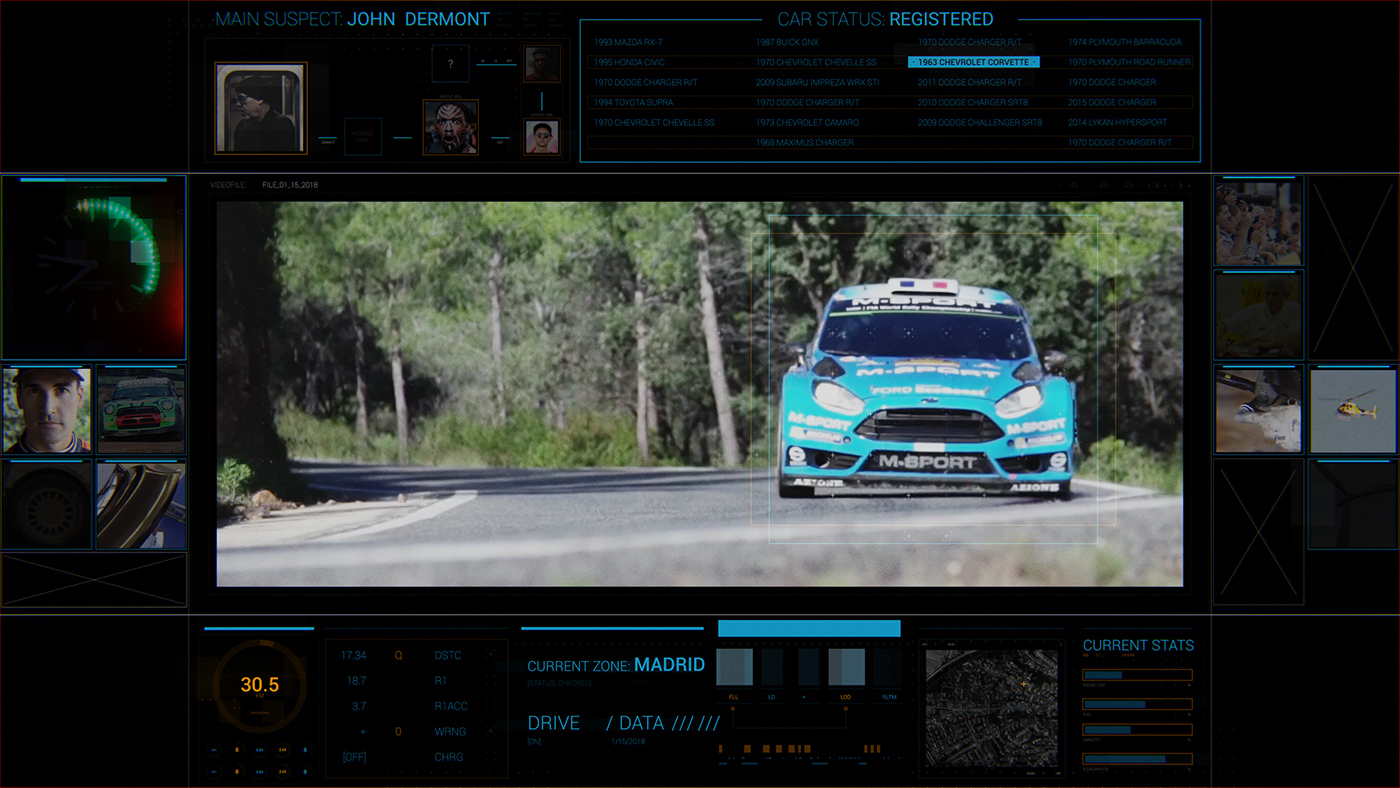Select 1974 Plymouth Barracuda entry
The width and height of the screenshot is (1400, 788).
tap(1125, 42)
